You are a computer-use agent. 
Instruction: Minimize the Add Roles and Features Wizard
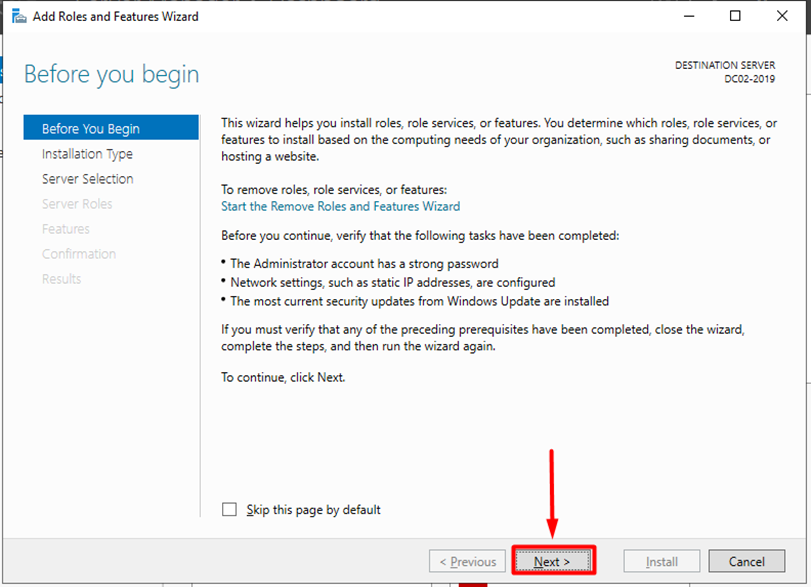pos(688,16)
